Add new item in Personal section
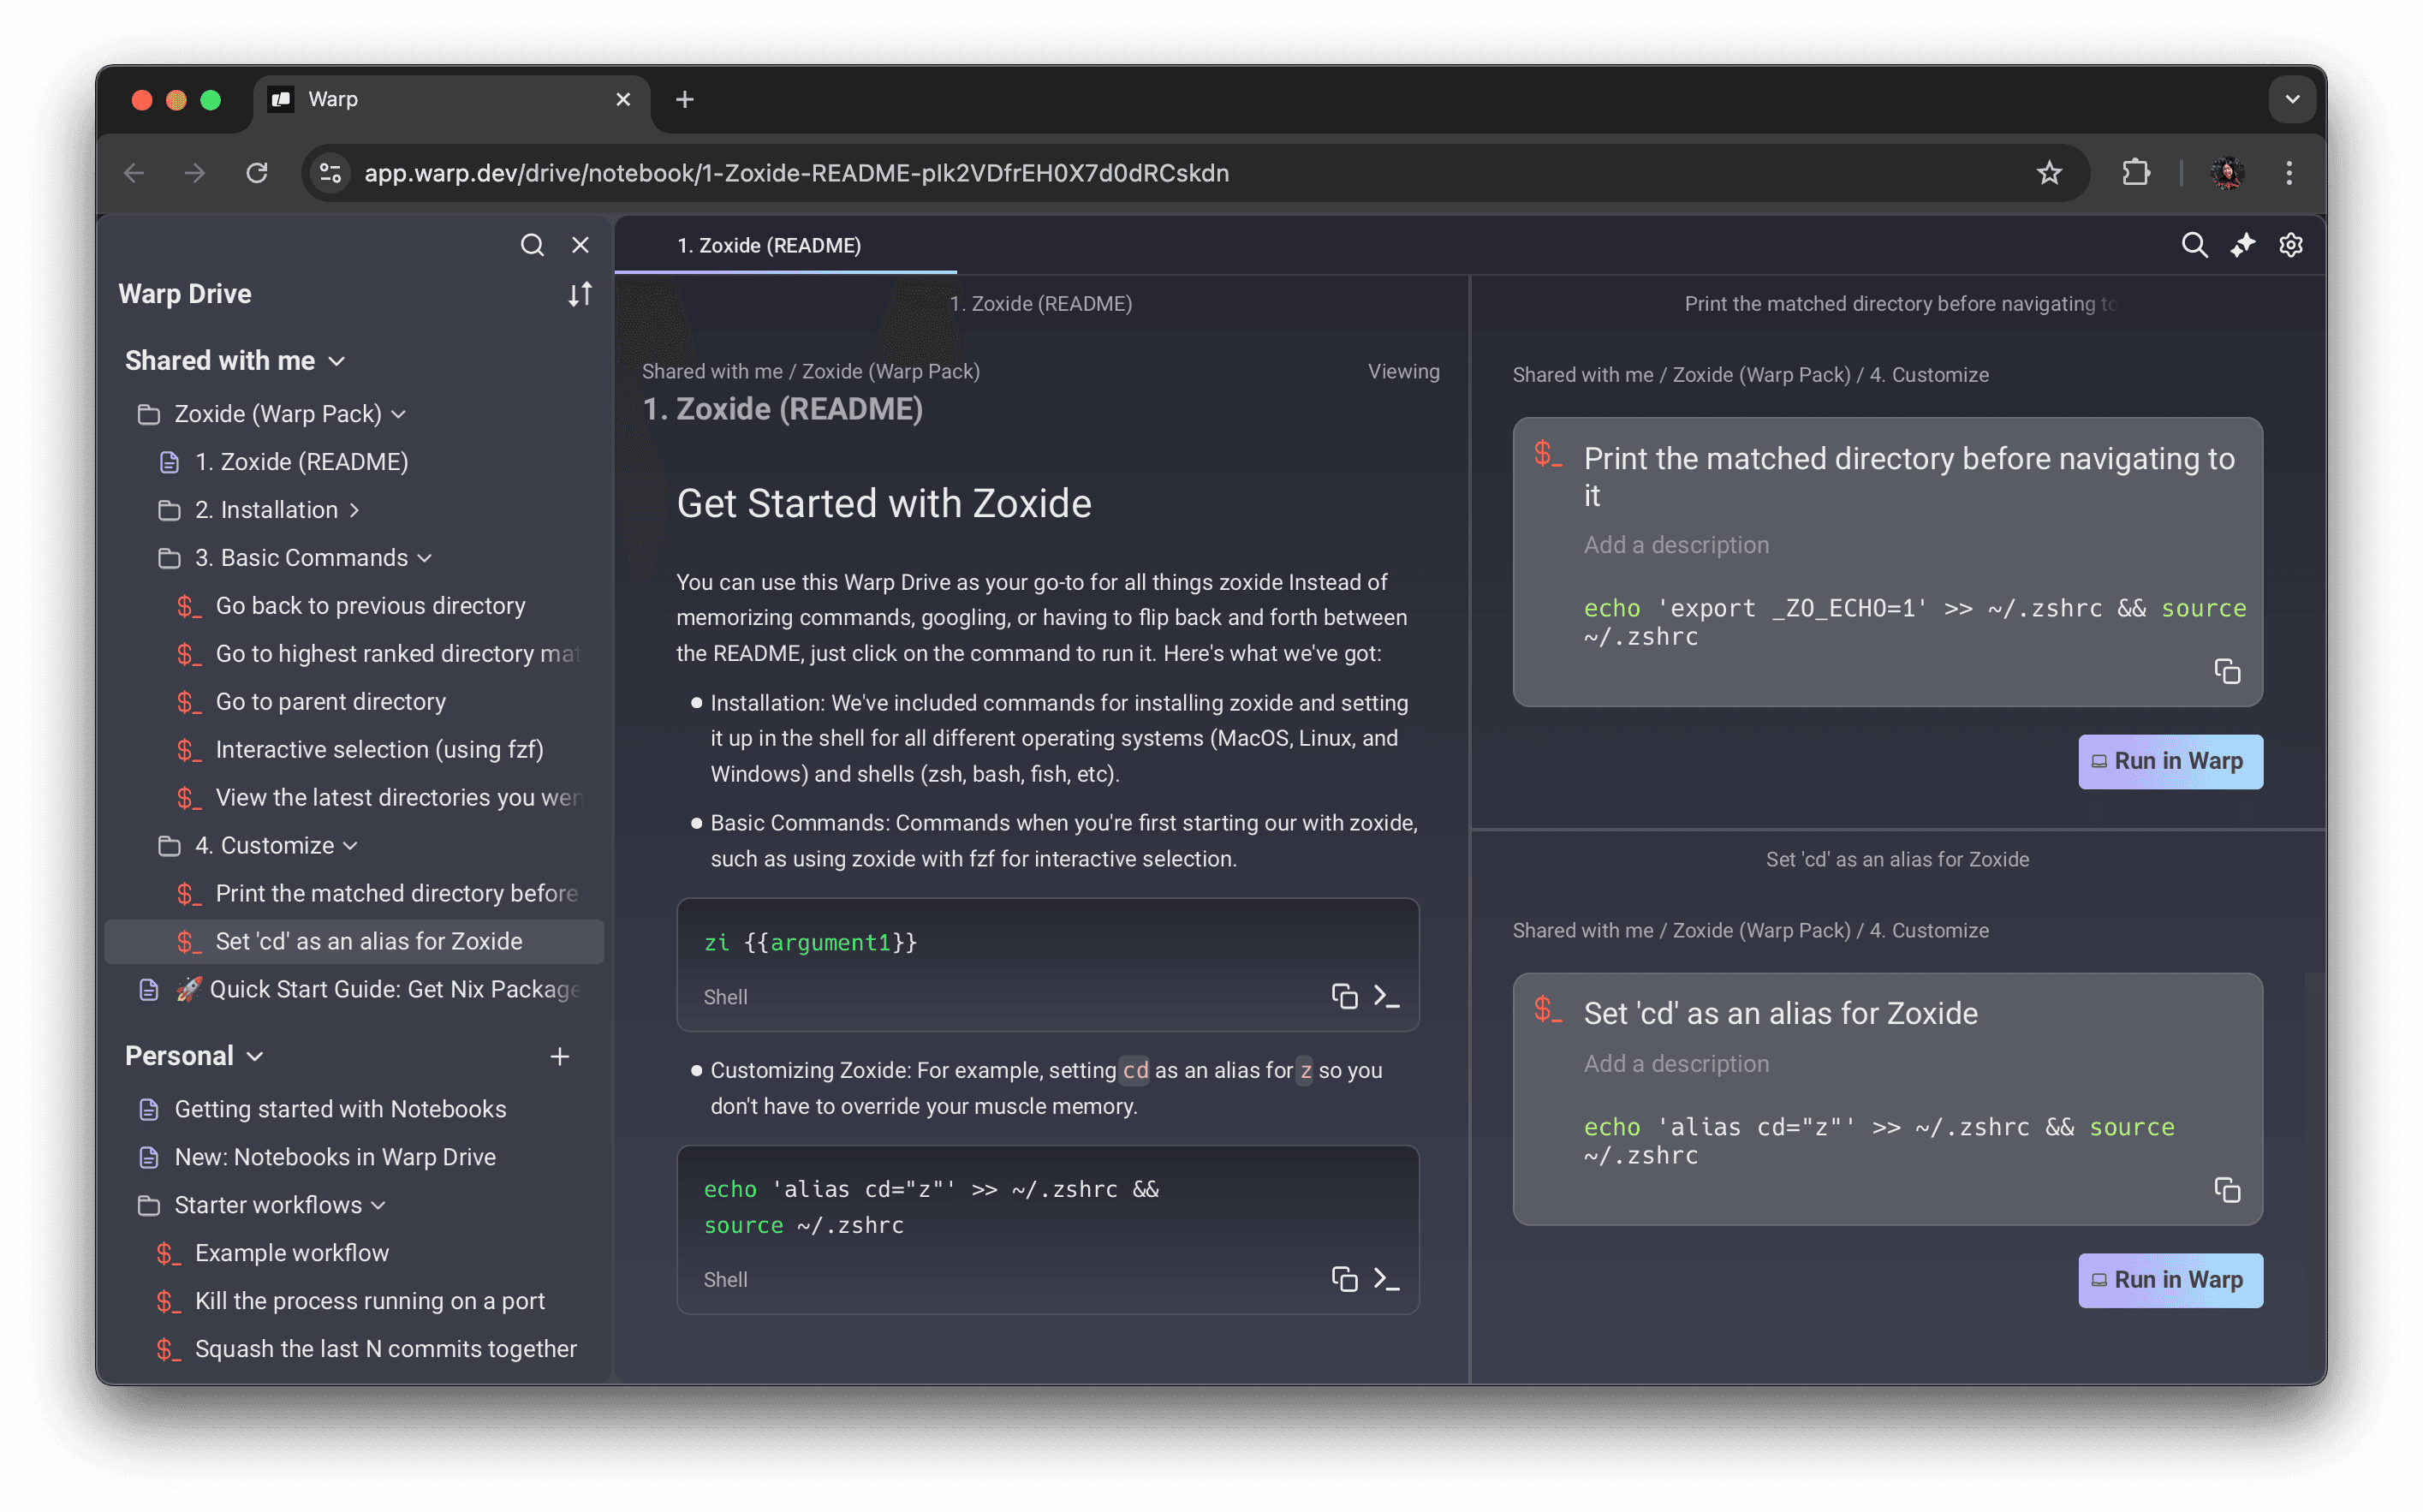2423x1512 pixels. (x=560, y=1056)
